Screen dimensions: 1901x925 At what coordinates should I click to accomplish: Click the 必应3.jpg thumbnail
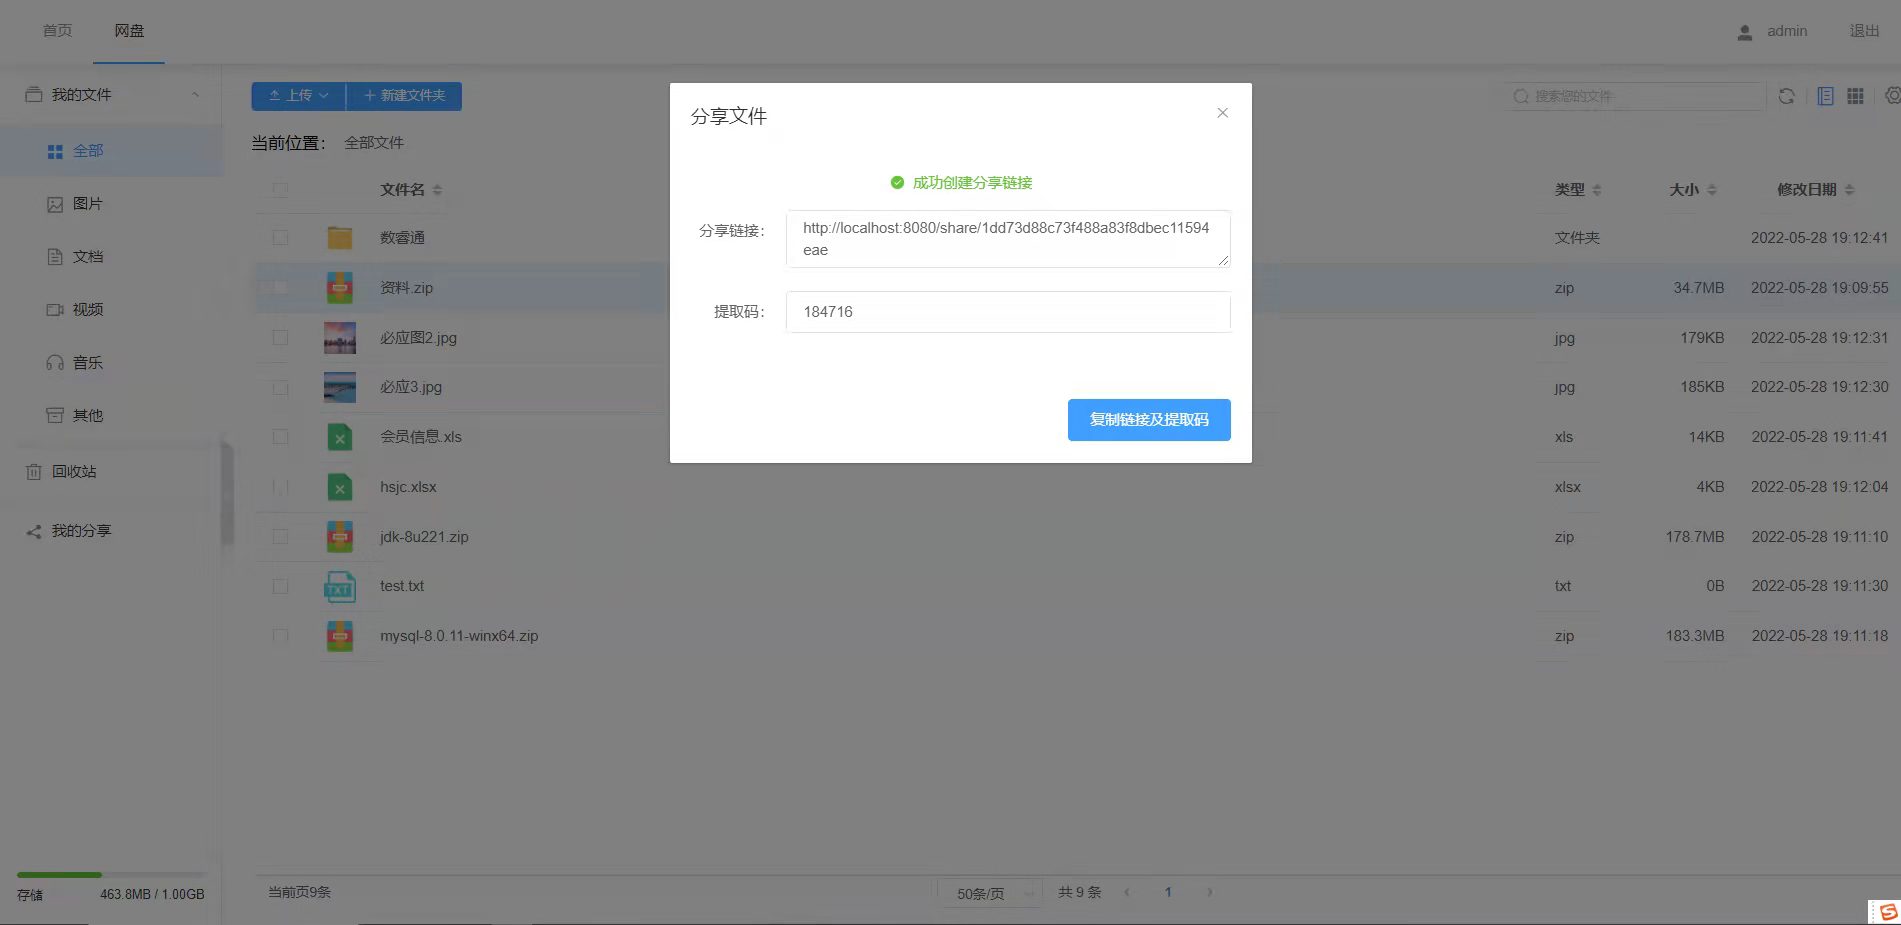click(340, 387)
